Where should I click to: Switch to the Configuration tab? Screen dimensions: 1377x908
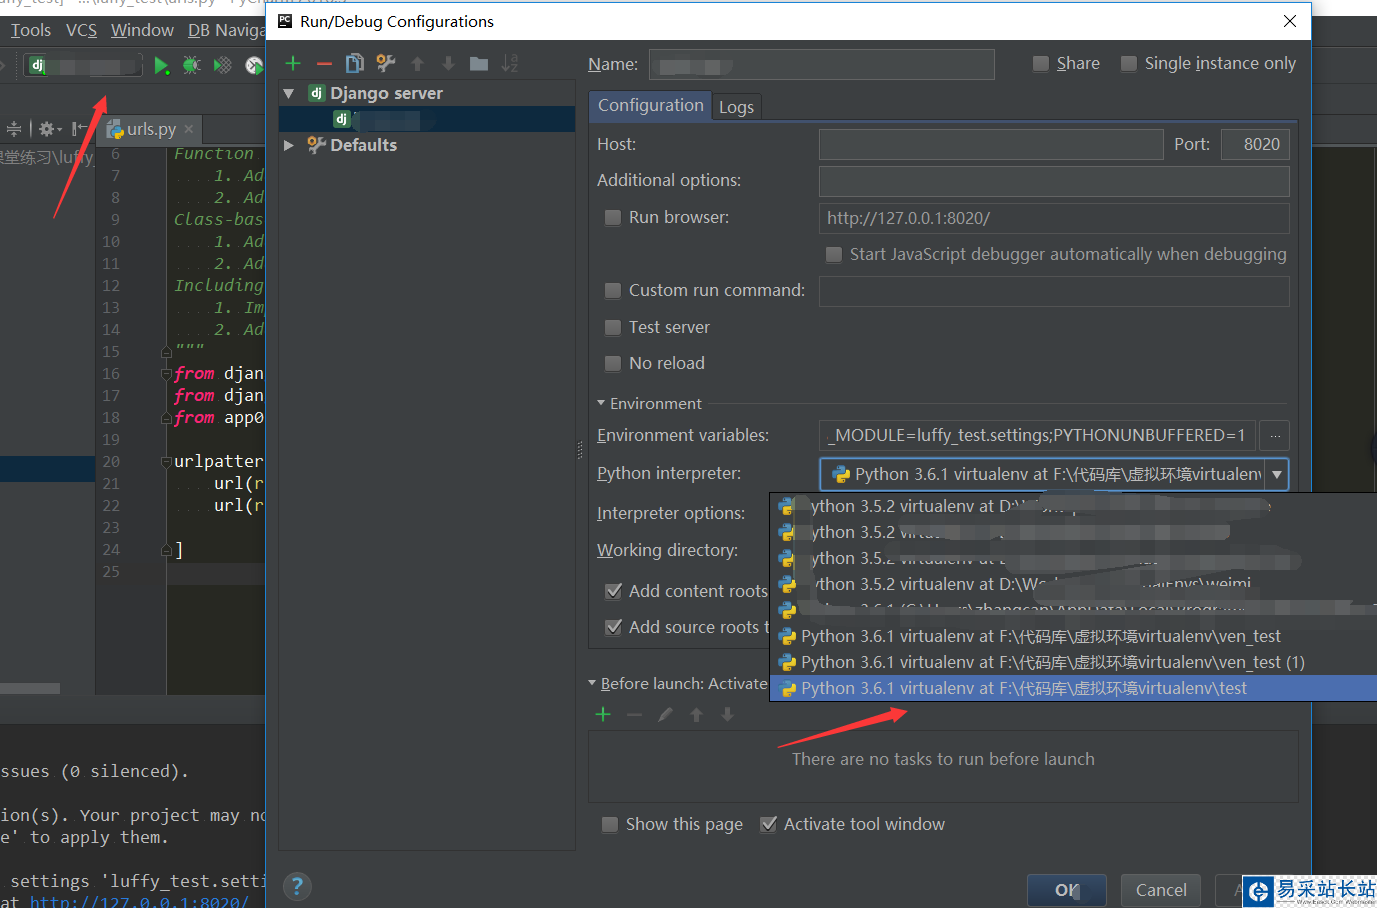point(650,105)
